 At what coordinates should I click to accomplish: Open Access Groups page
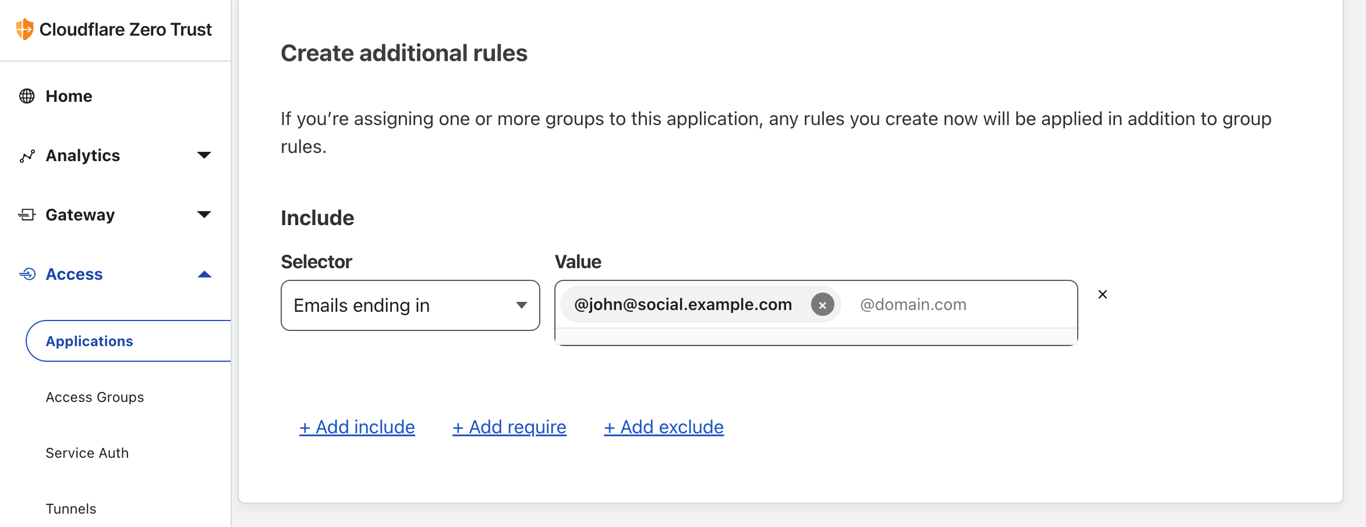coord(95,397)
